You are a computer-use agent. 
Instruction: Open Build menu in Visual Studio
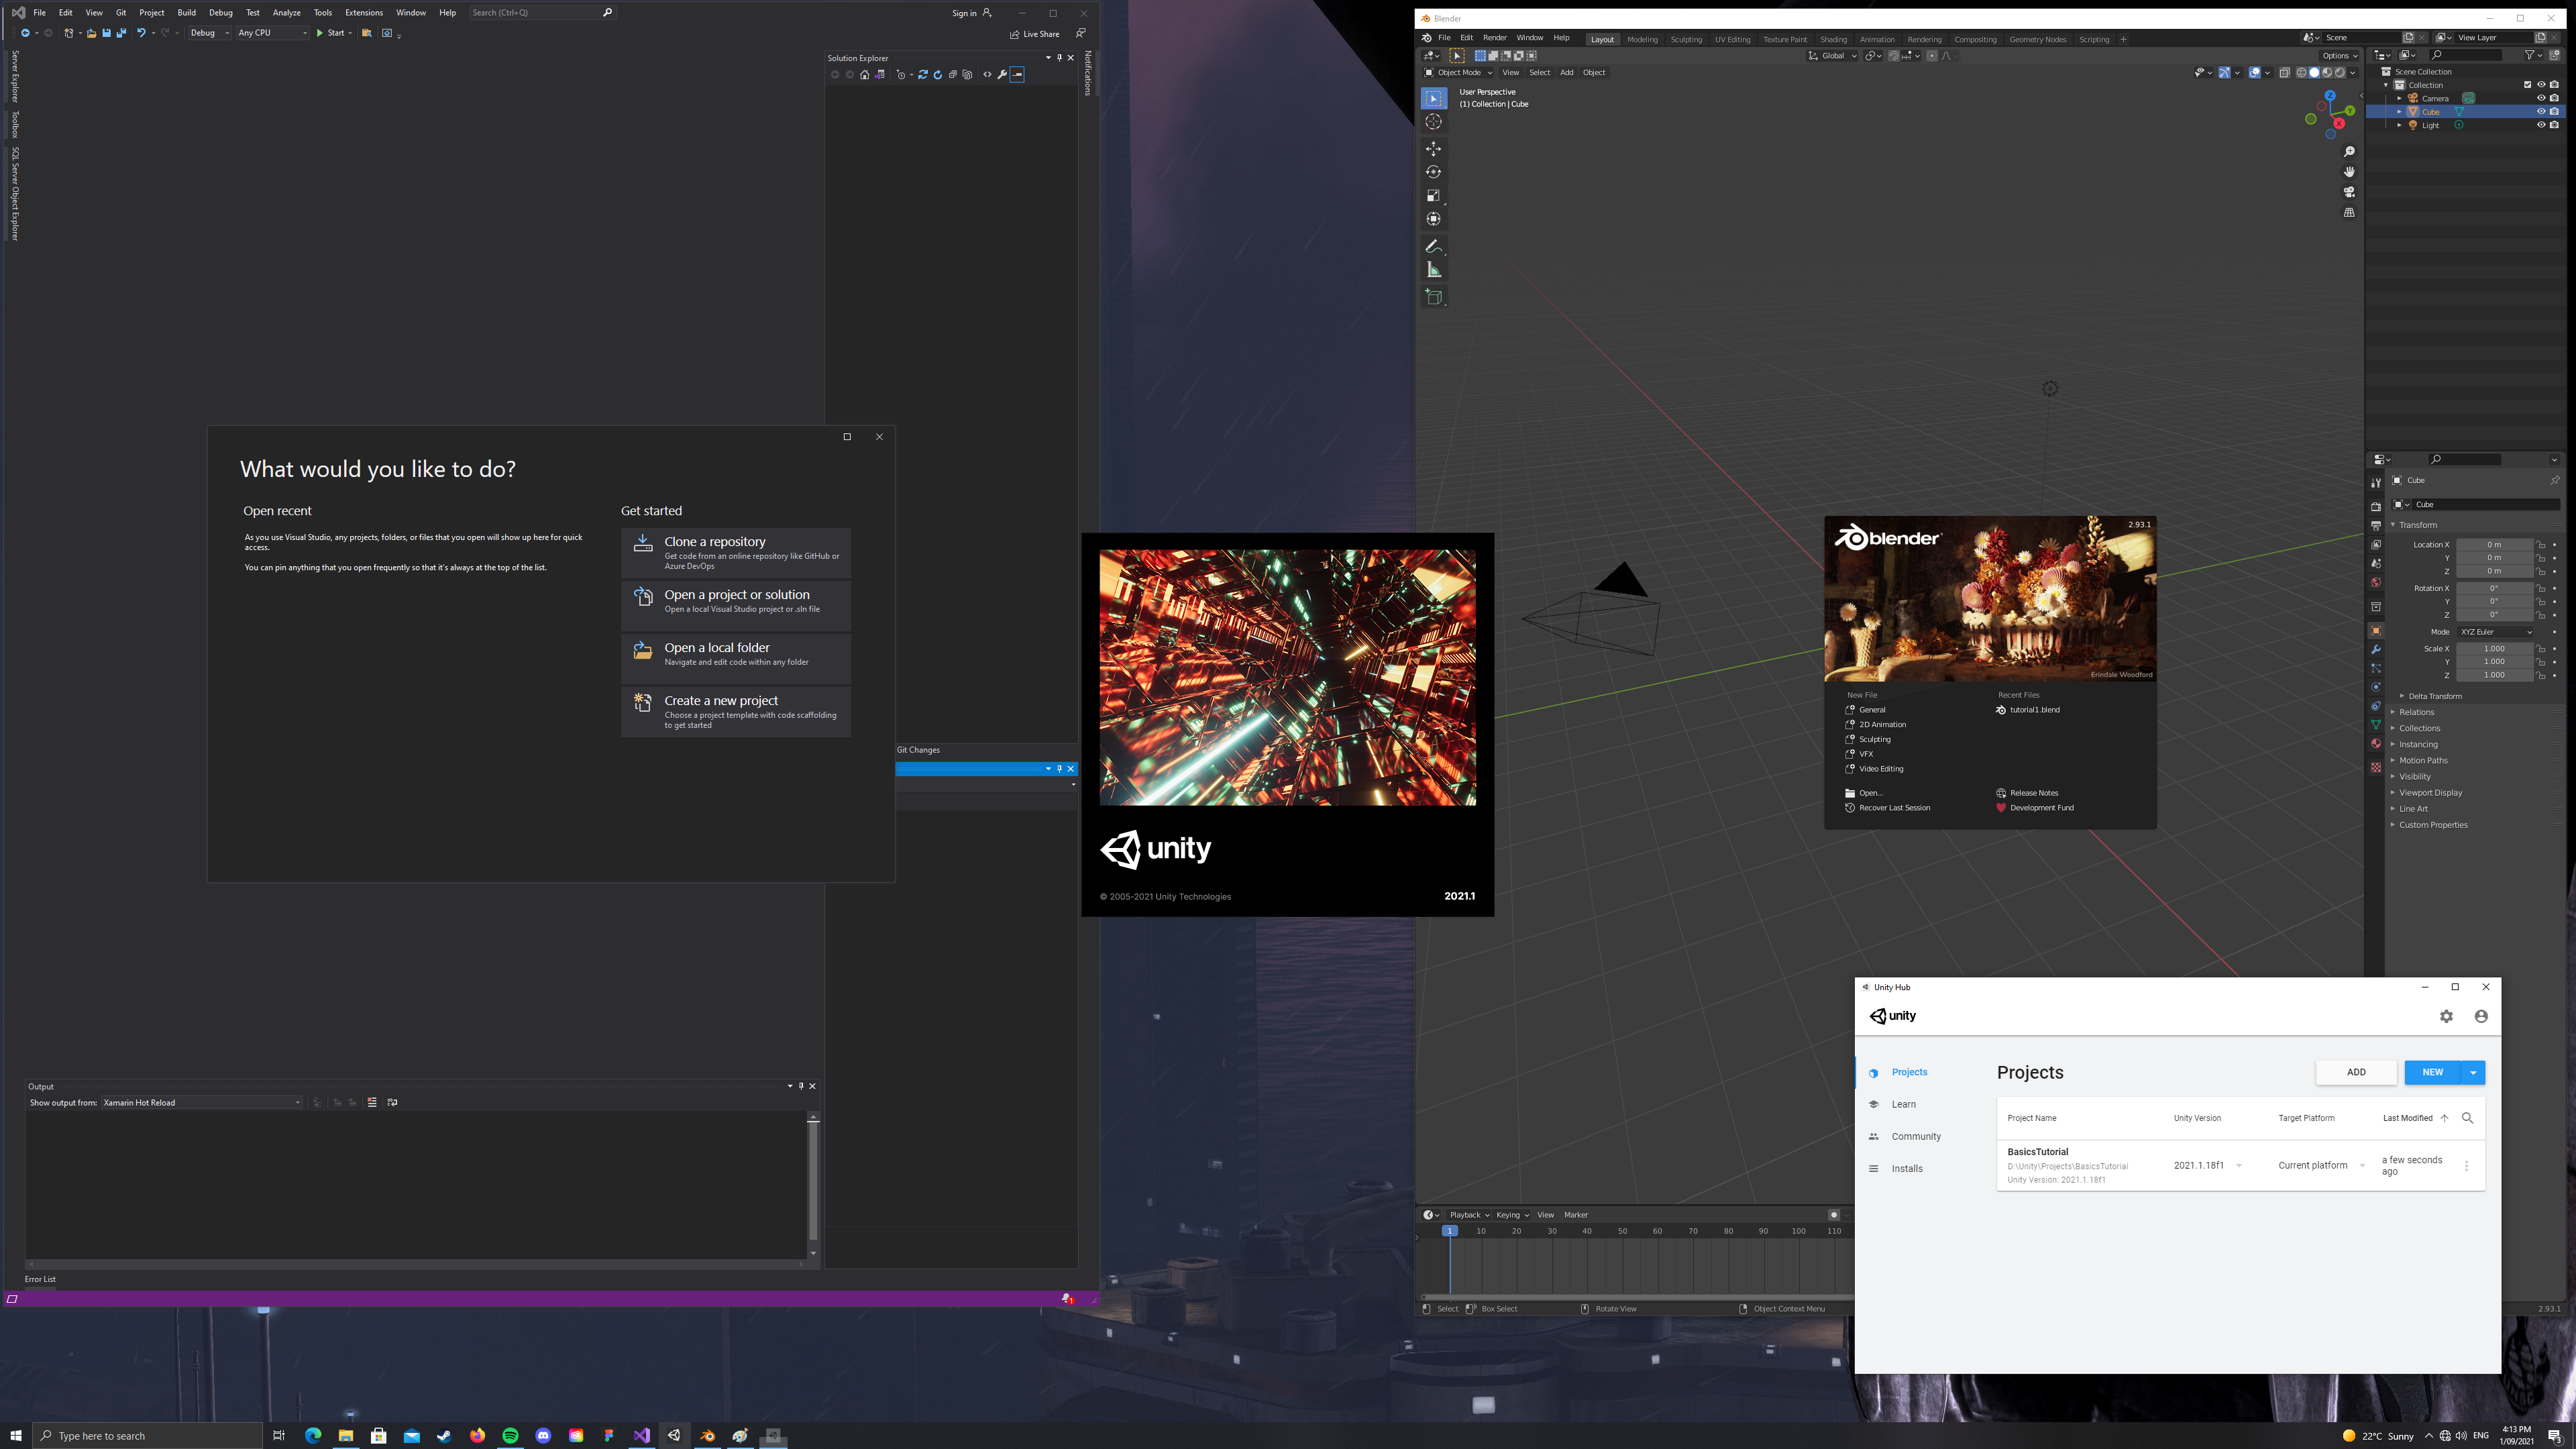(x=187, y=13)
